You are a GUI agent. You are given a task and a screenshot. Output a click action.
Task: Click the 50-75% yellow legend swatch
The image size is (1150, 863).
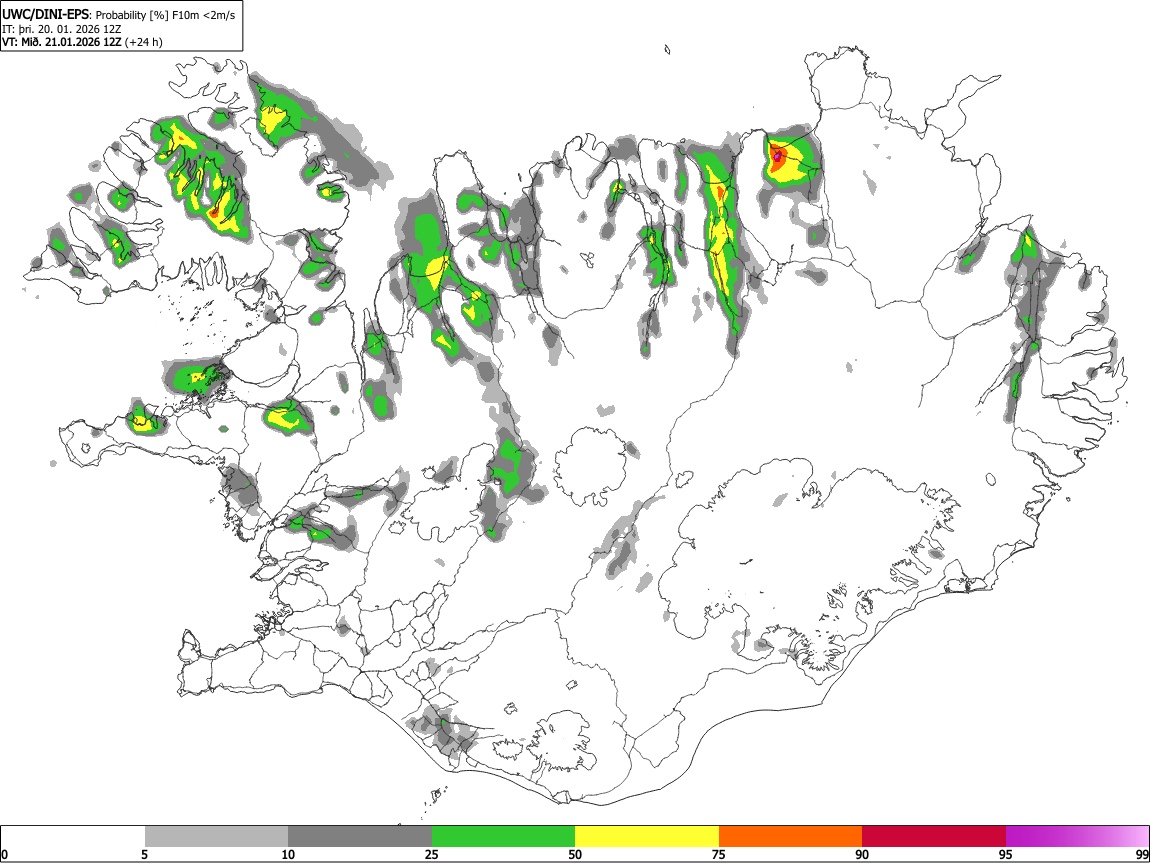(647, 837)
